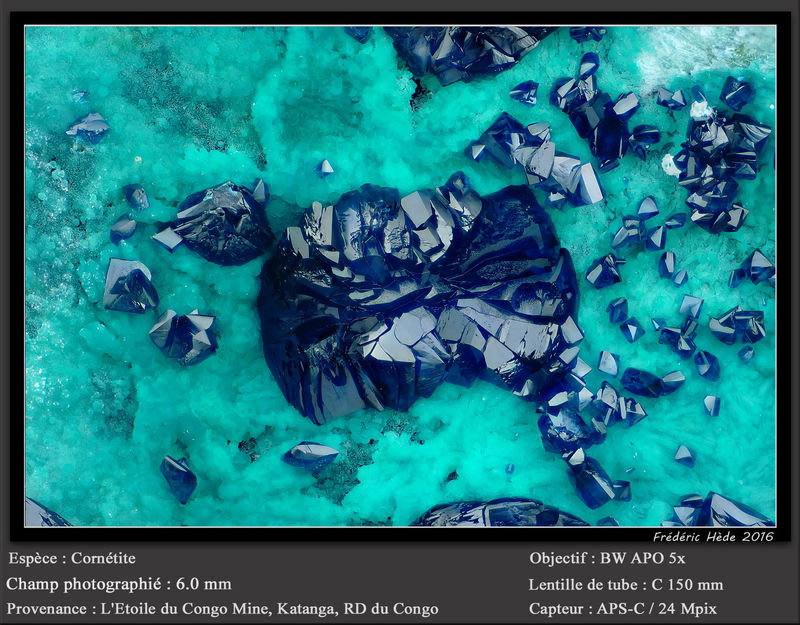Click the partial crystal at bottom center edge
800x625 pixels.
coord(500,513)
